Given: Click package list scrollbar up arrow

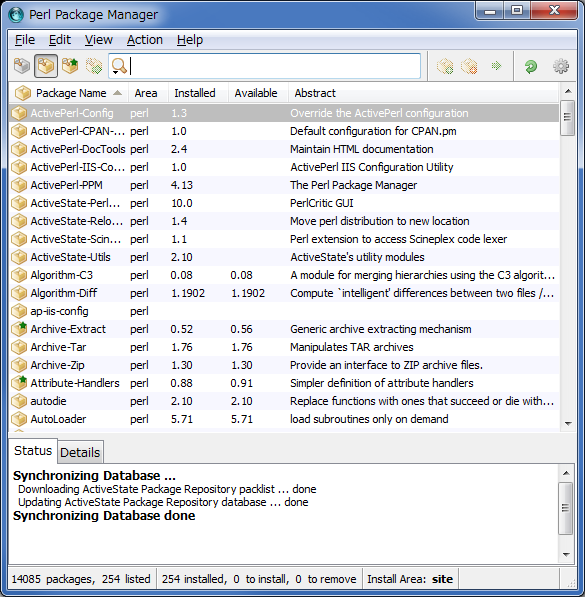Looking at the screenshot, I should tap(568, 91).
